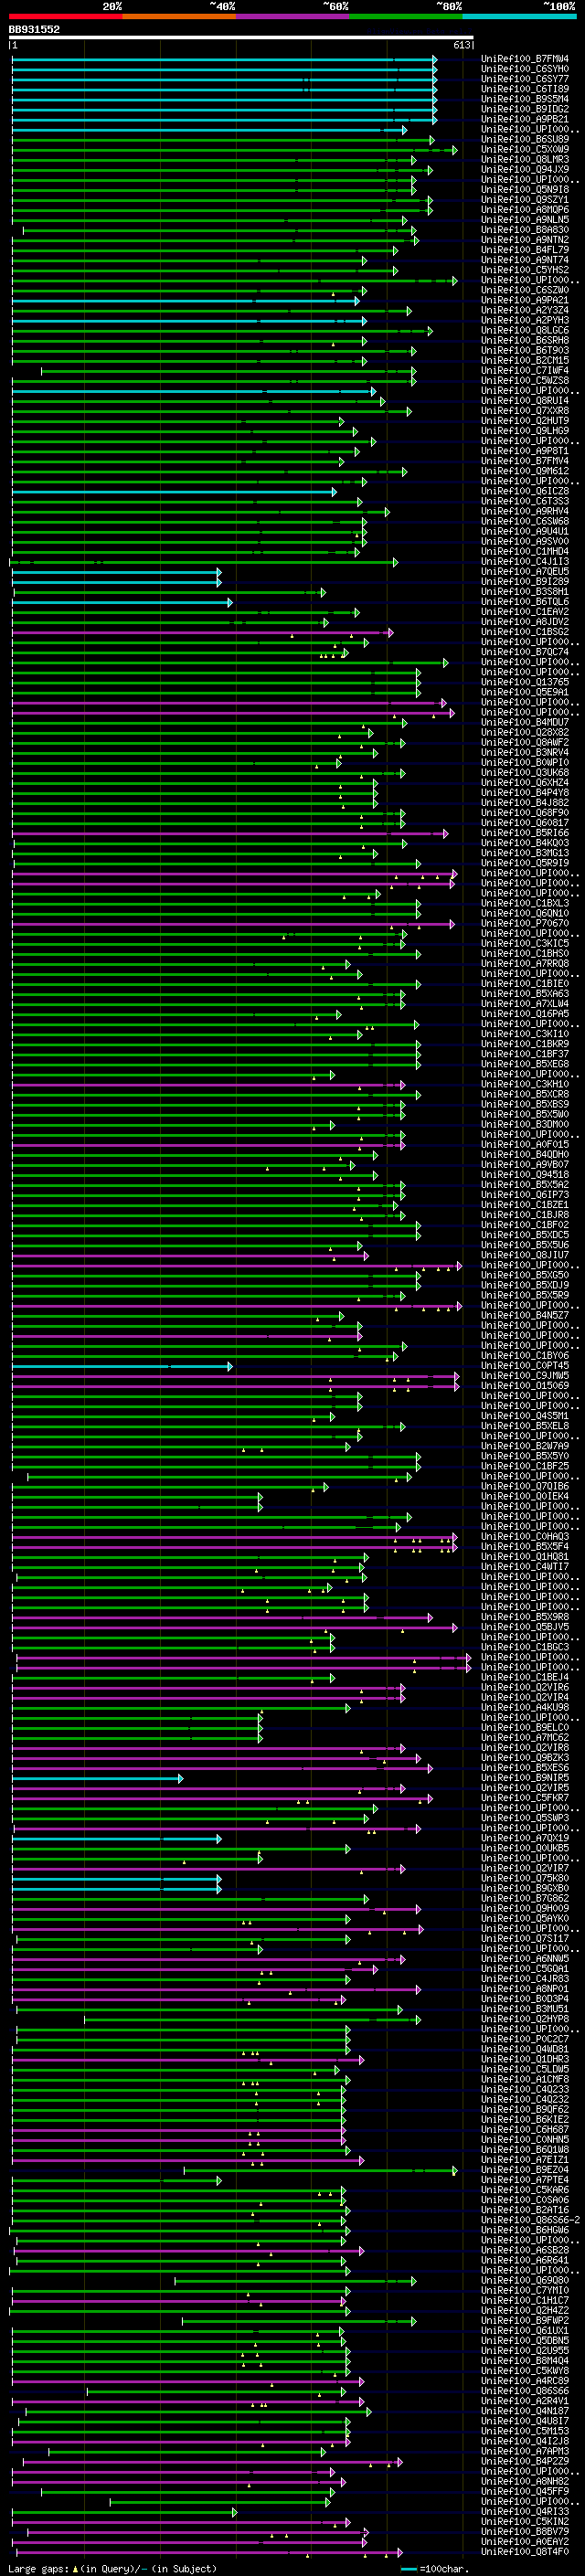Click the orange ~40% legend segment

click(179, 16)
